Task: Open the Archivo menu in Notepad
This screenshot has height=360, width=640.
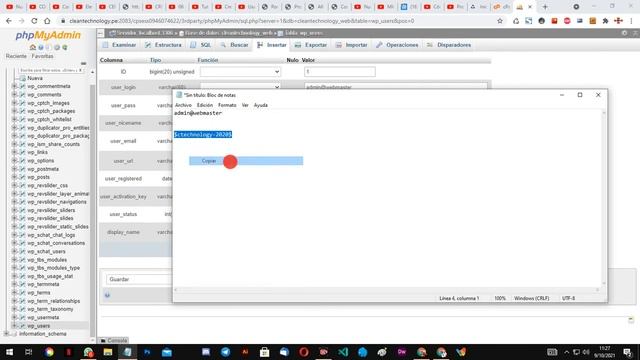Action: click(x=183, y=105)
